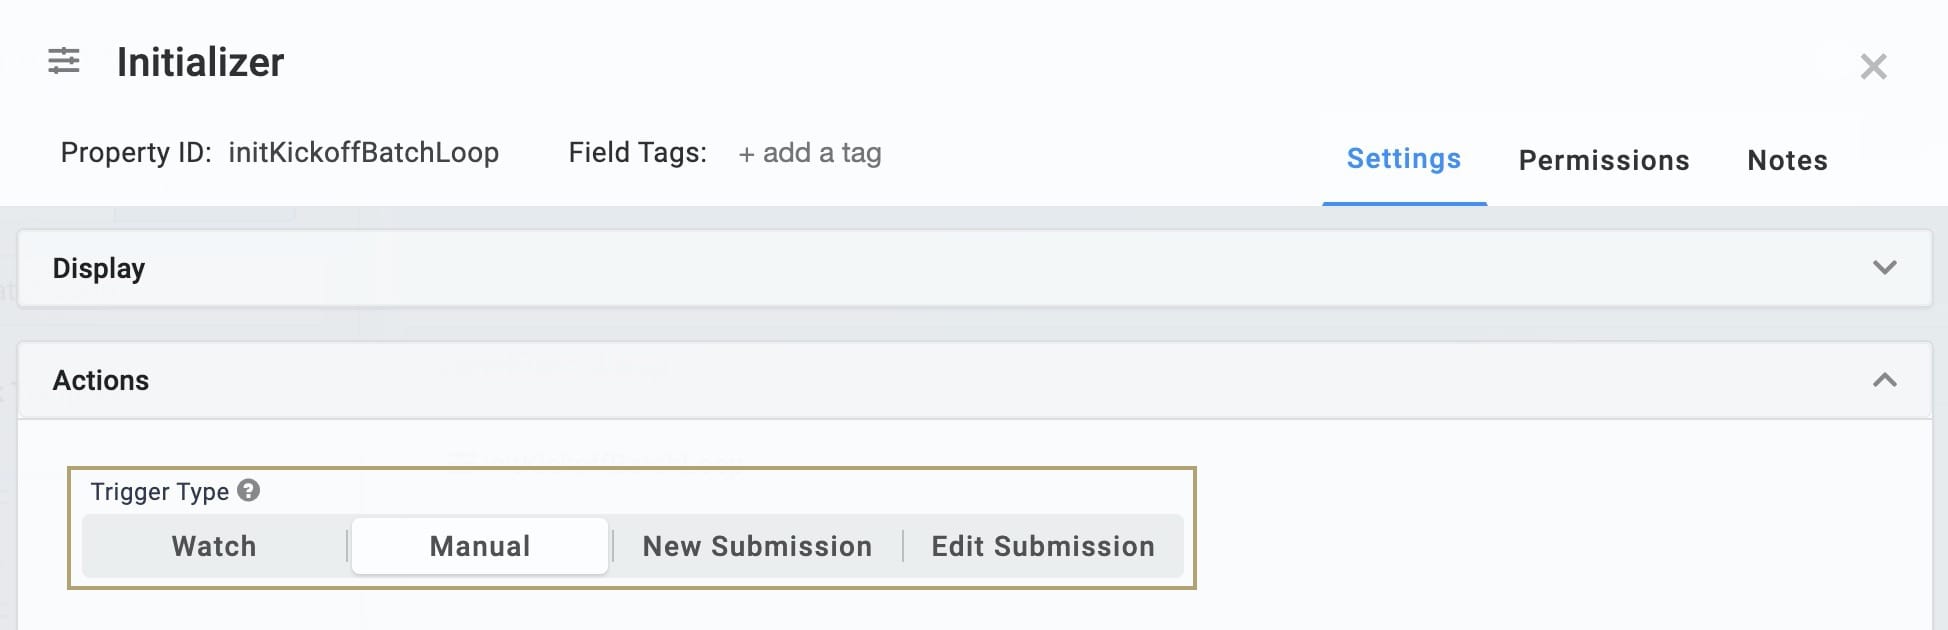Select the Watch trigger type
Viewport: 1948px width, 630px height.
coord(214,546)
